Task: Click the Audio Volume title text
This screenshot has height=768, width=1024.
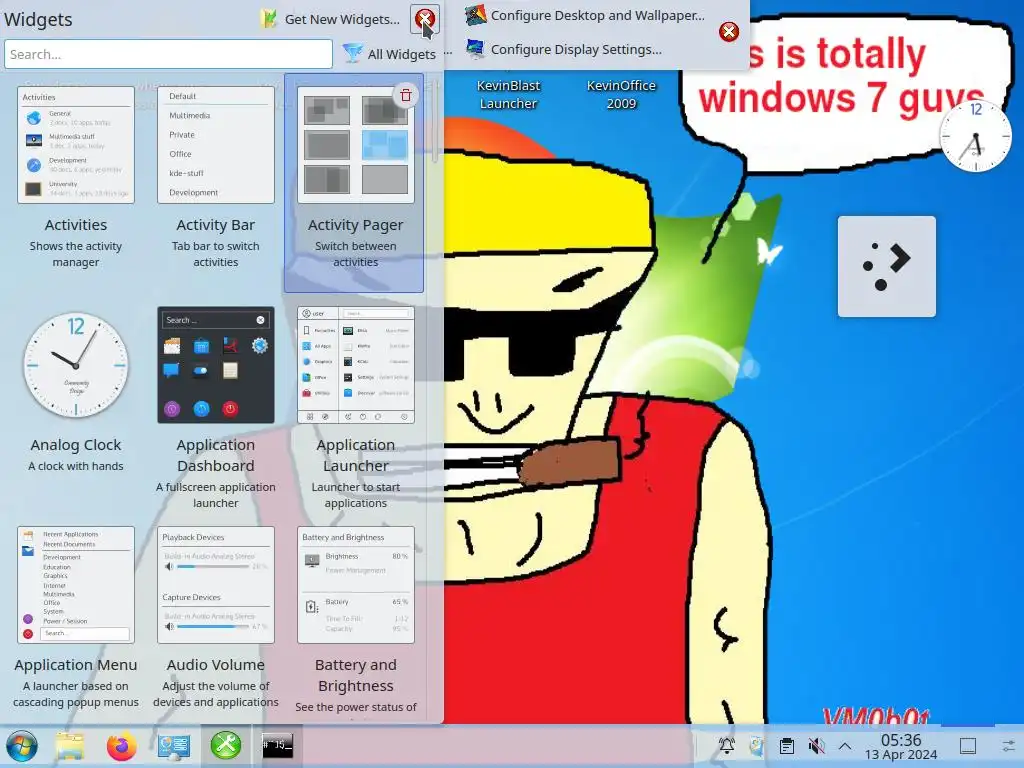Action: (216, 665)
